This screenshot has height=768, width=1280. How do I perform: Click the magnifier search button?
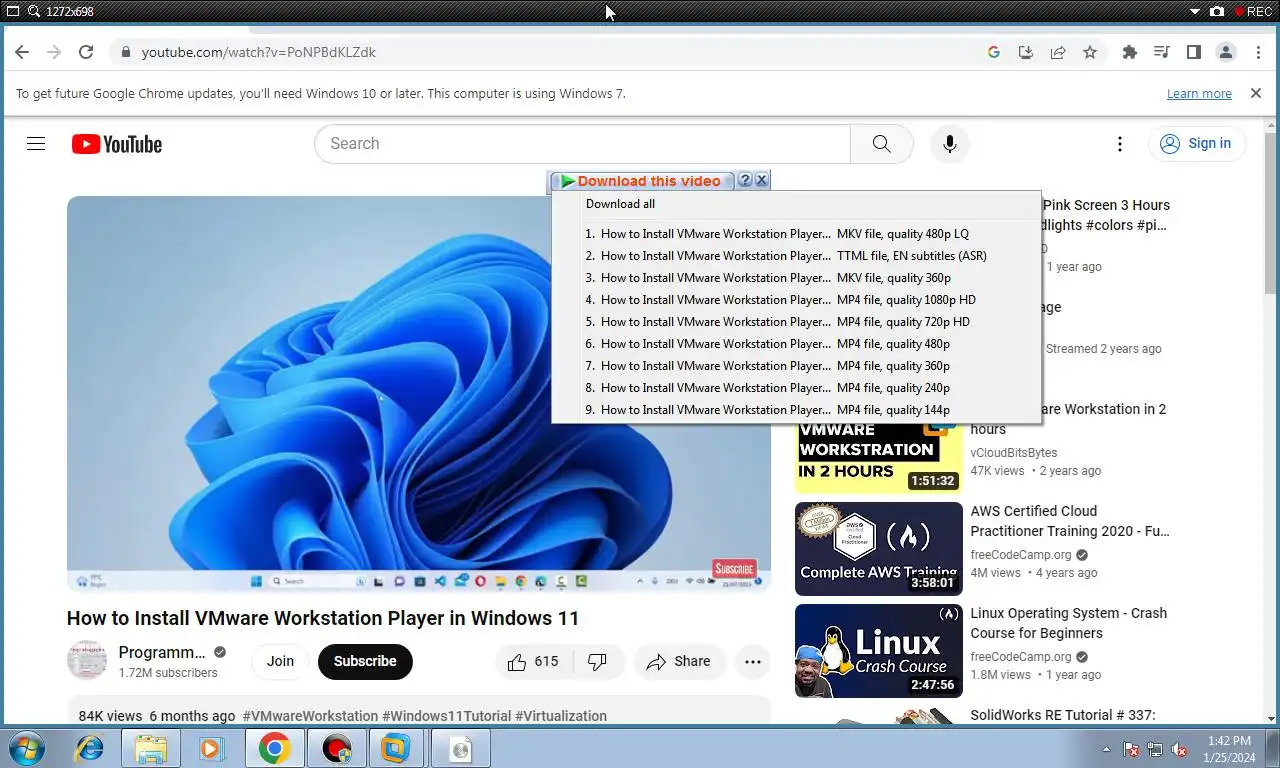coord(881,144)
